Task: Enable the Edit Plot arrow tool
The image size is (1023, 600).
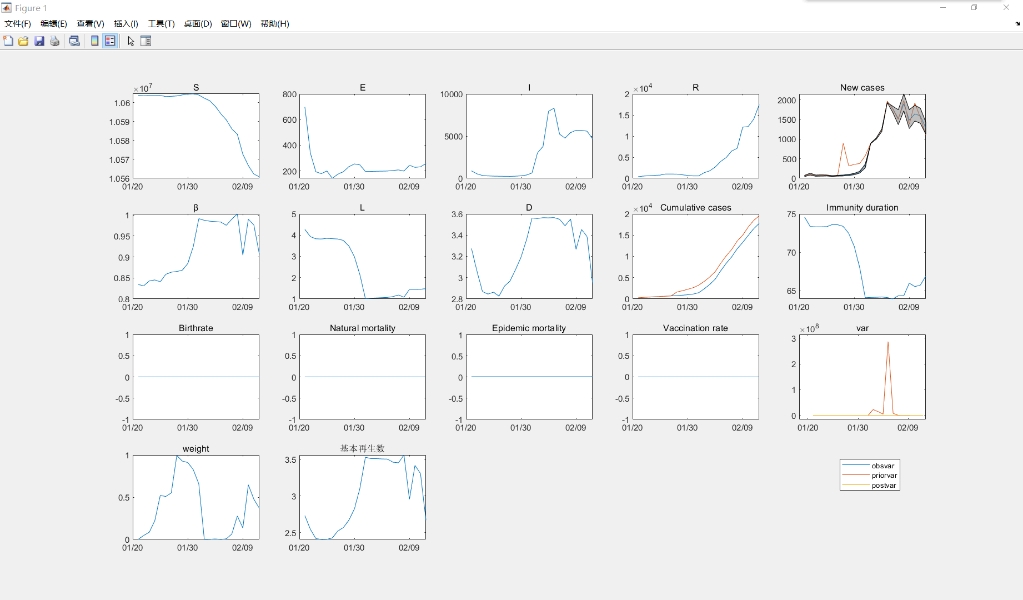Action: [131, 41]
